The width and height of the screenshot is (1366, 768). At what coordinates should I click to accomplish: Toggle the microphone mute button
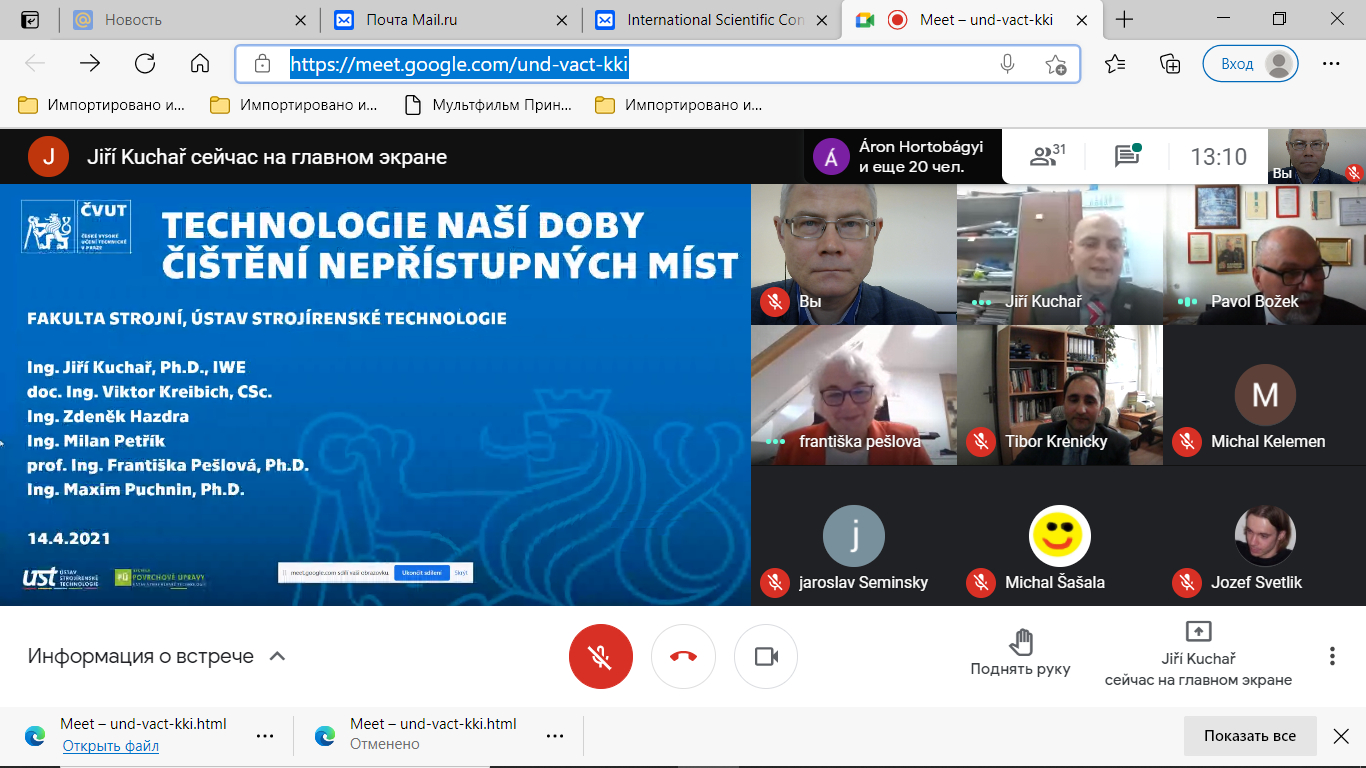600,656
